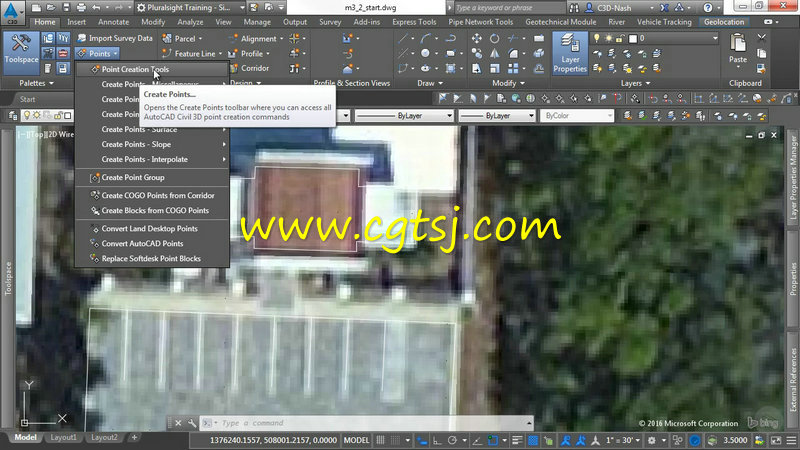
Task: Toggle lineweight display in status bar
Action: click(517, 440)
